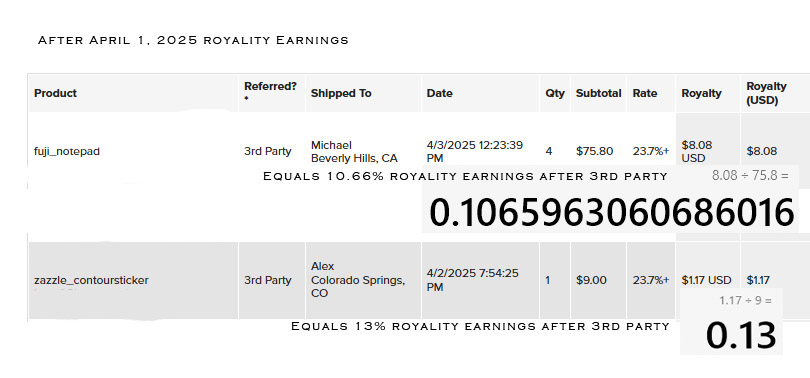
Task: Select the zazzle_contoursticker product name
Action: (x=91, y=280)
